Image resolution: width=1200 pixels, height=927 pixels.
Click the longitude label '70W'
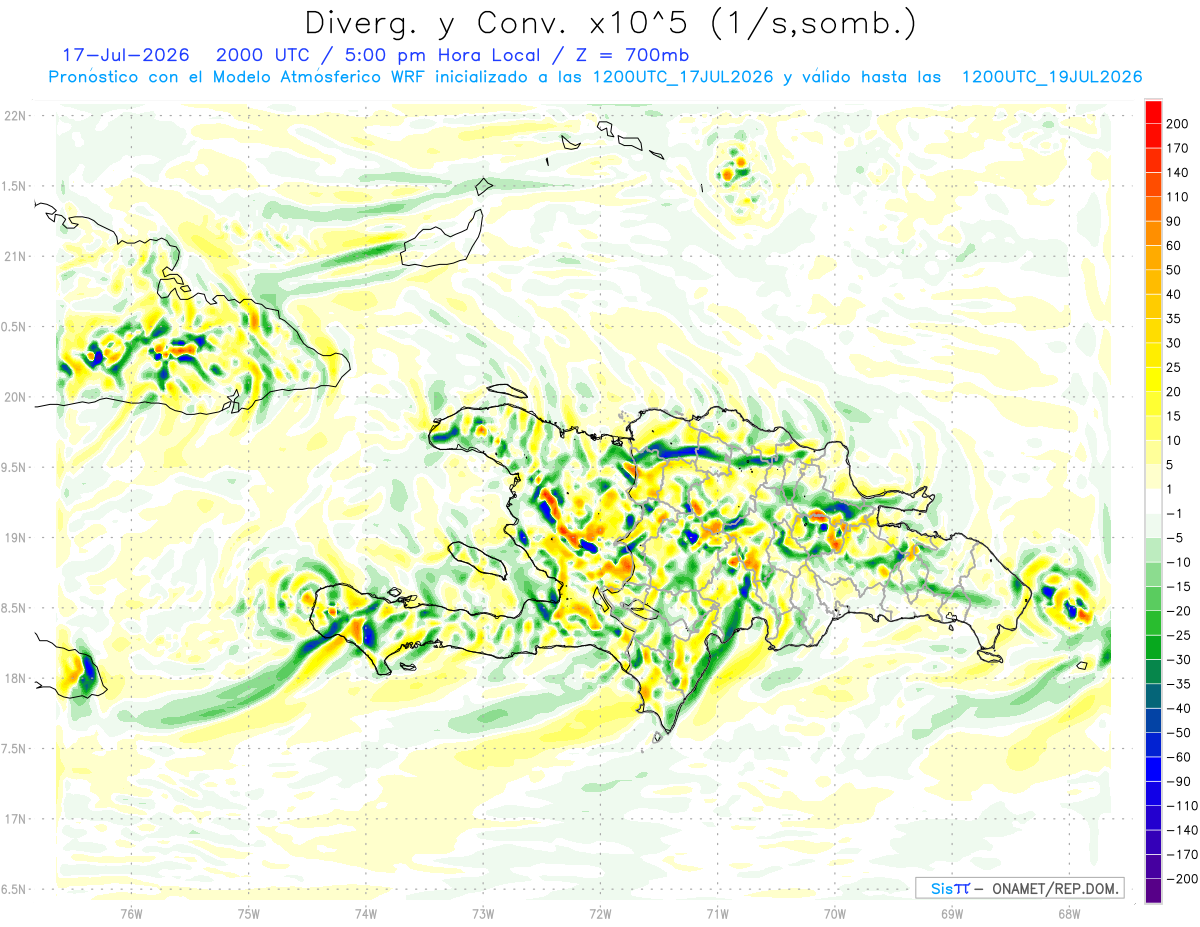(x=835, y=913)
